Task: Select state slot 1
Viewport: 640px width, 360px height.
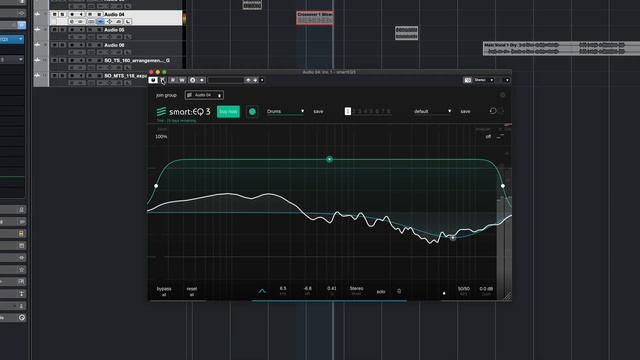Action: 348,111
